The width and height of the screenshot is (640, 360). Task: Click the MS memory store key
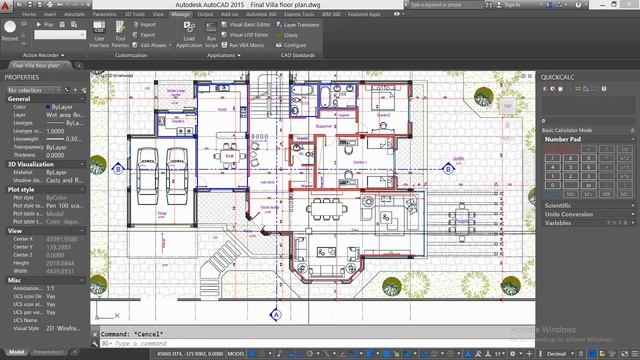pos(571,194)
